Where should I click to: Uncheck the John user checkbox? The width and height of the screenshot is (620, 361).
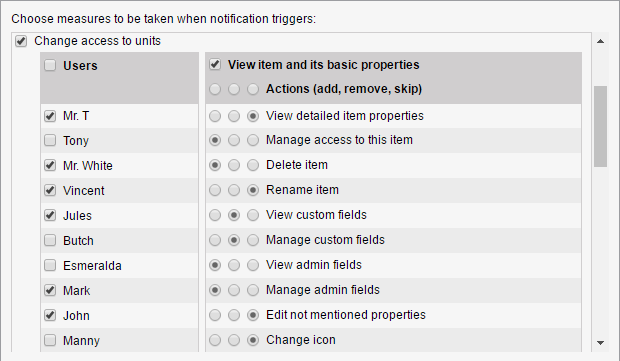pos(50,315)
